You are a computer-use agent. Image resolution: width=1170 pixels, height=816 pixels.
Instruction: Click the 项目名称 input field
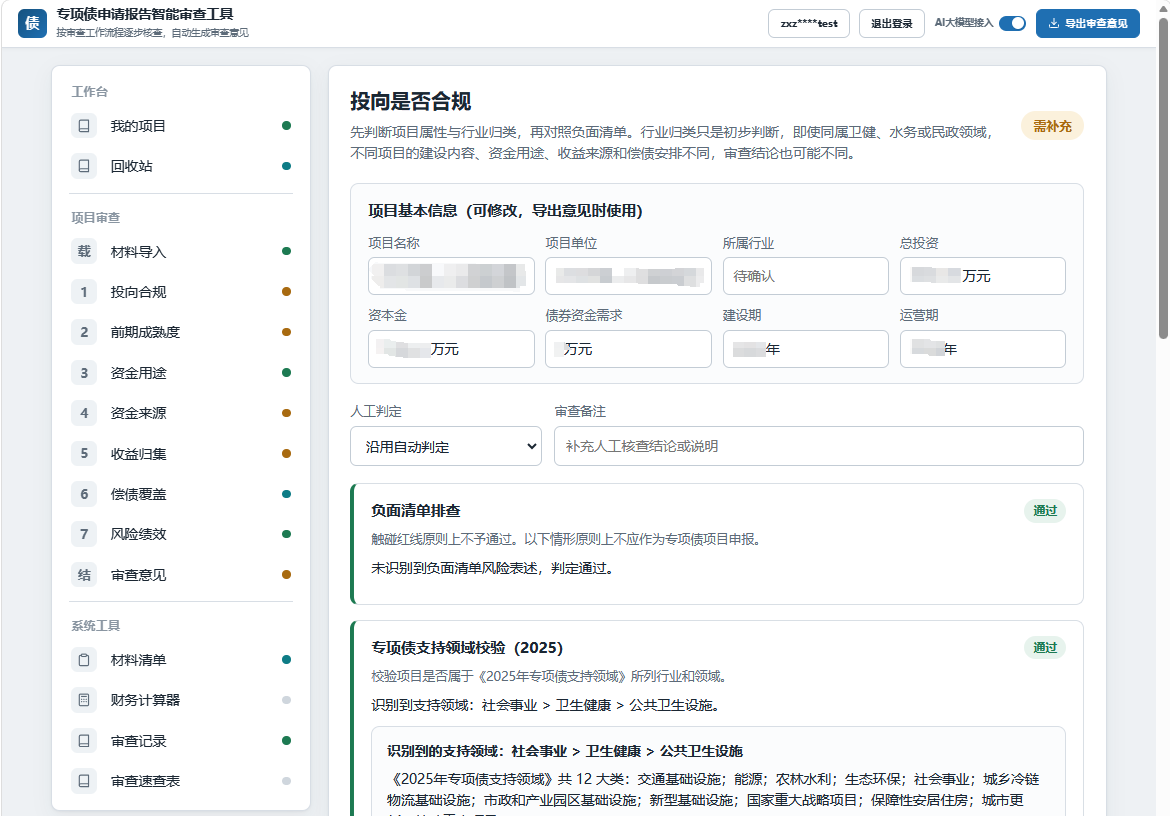(x=451, y=276)
